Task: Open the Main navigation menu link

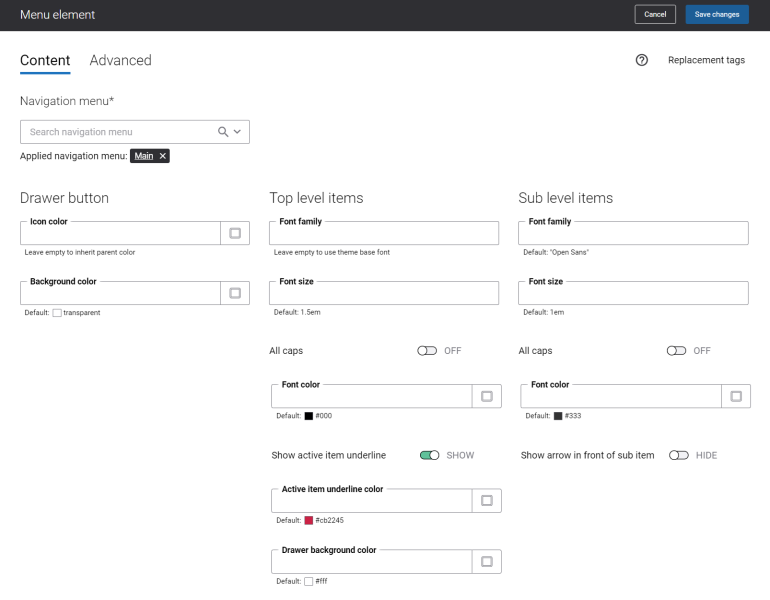Action: click(144, 156)
